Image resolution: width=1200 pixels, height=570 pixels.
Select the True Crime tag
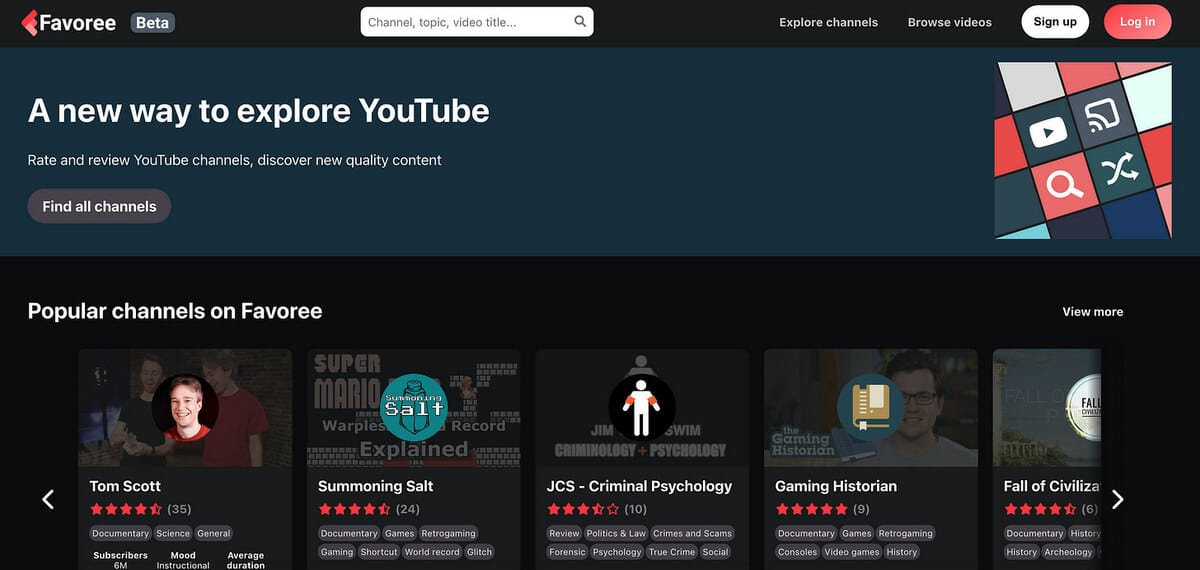point(672,552)
